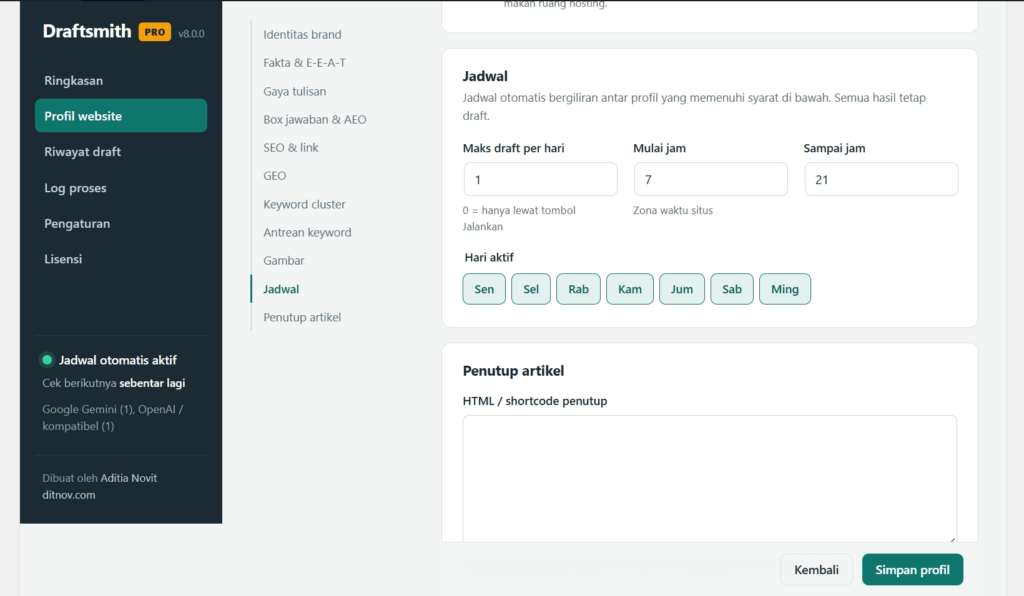Jump to SEO & link section
Viewport: 1024px width, 596px height.
click(291, 148)
